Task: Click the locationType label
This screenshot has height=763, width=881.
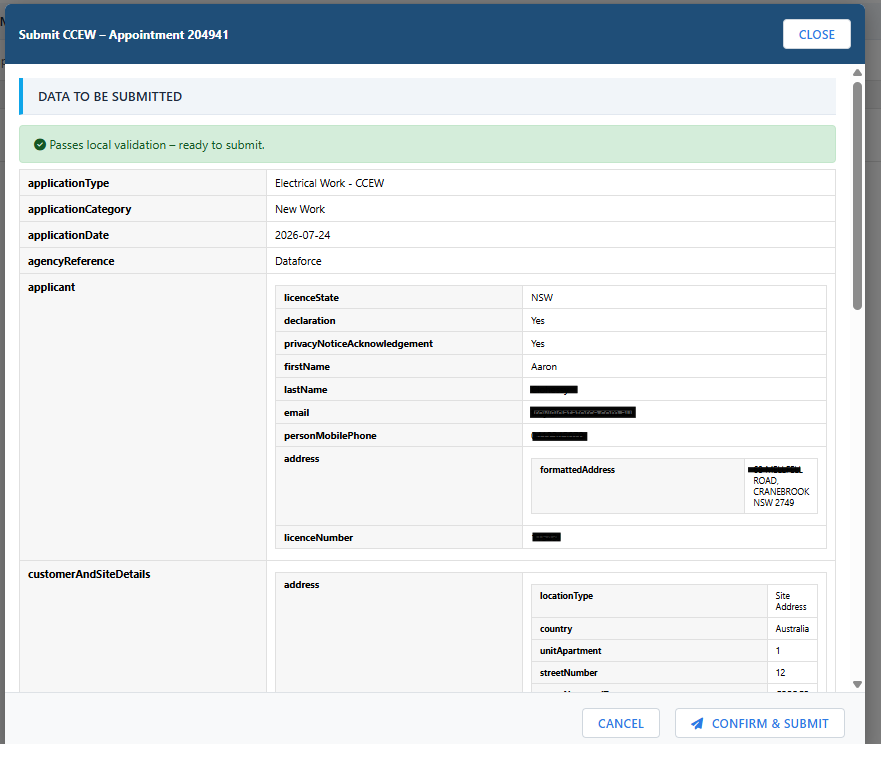Action: (566, 596)
